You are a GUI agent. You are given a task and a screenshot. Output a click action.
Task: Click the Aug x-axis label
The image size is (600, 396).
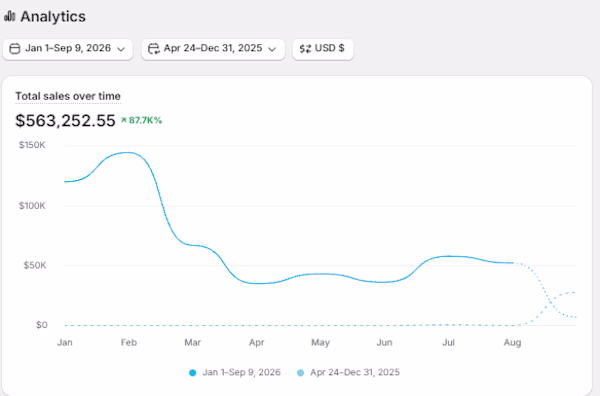512,342
